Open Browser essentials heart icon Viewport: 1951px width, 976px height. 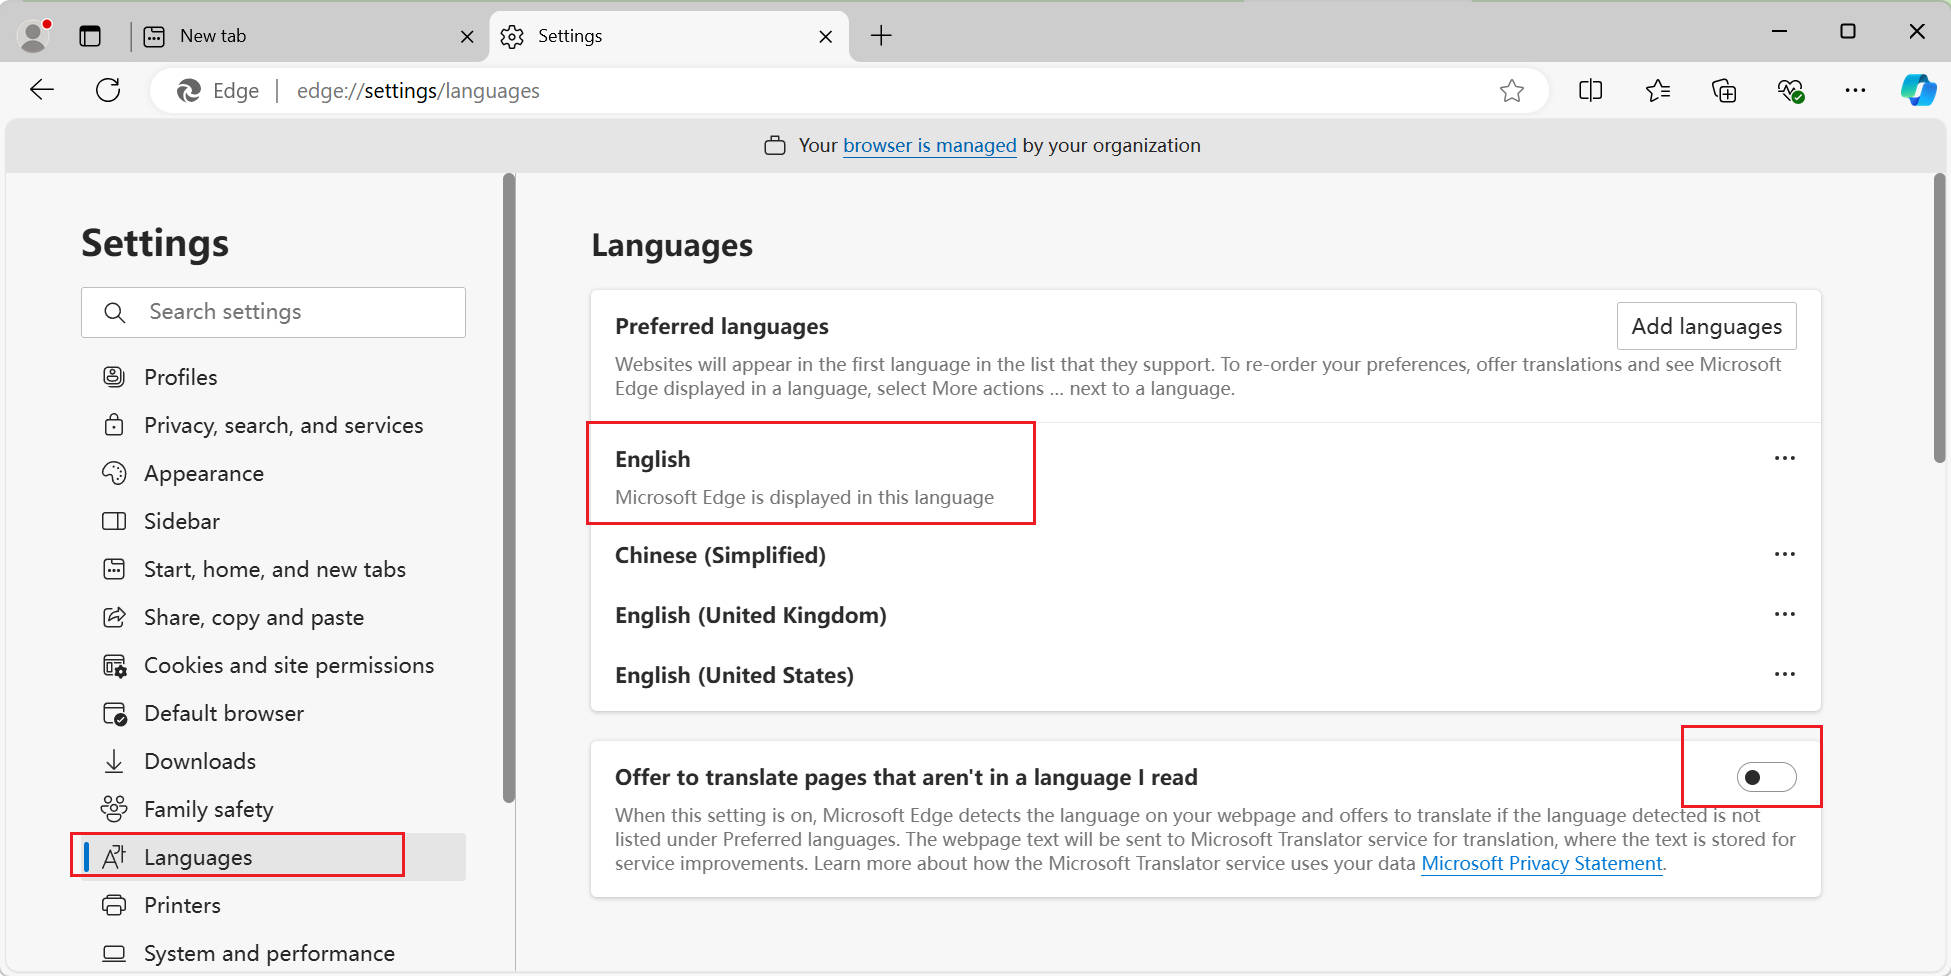(x=1790, y=91)
